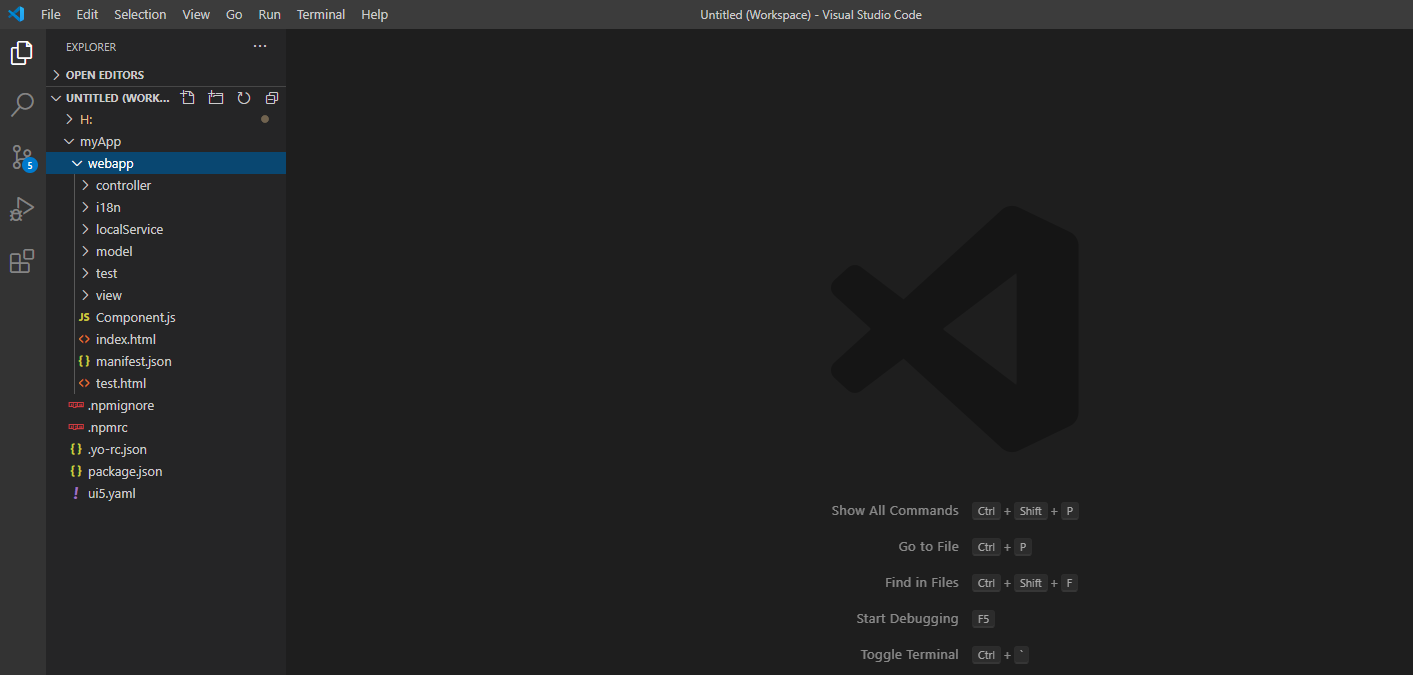Open the Run menu

point(269,14)
